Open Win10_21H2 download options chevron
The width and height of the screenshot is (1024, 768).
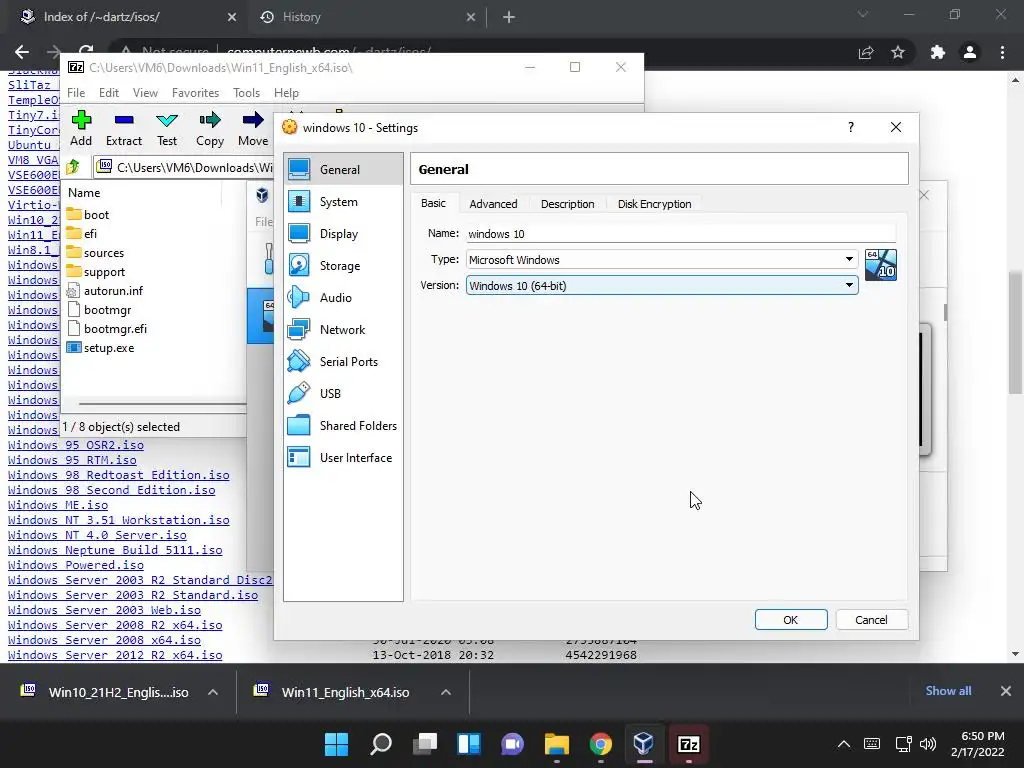(x=213, y=692)
